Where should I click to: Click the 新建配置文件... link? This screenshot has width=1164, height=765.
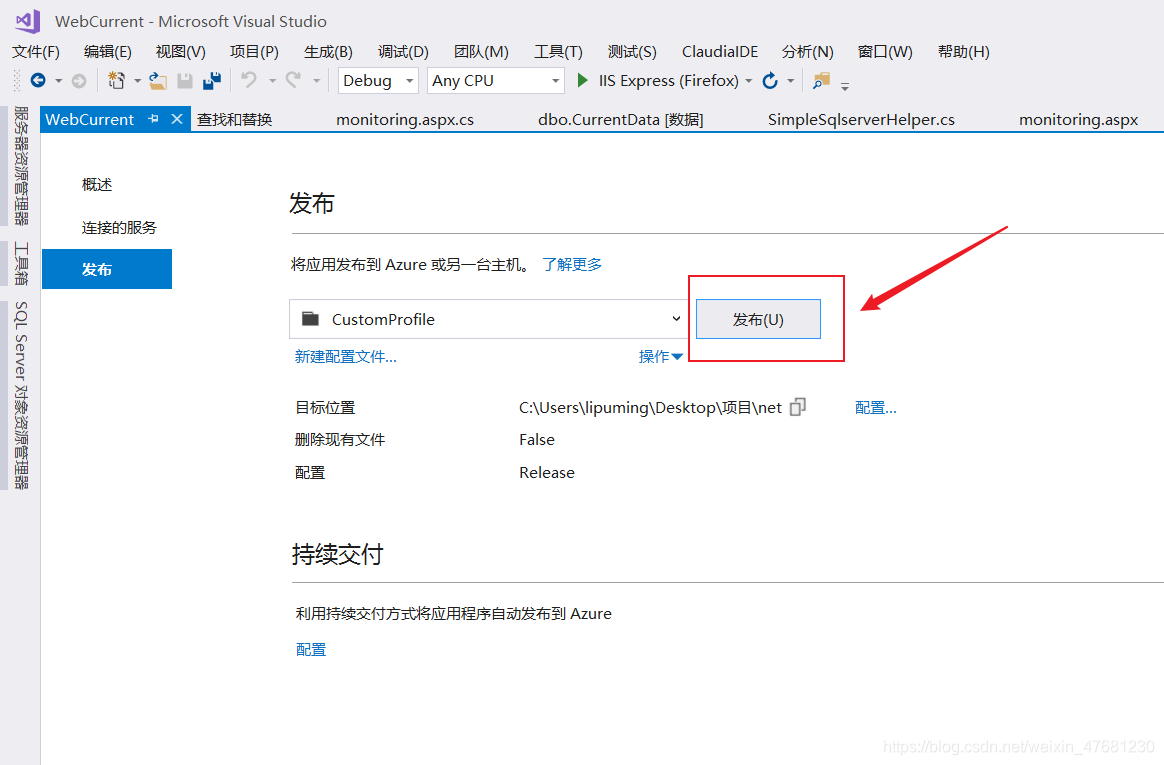point(345,357)
